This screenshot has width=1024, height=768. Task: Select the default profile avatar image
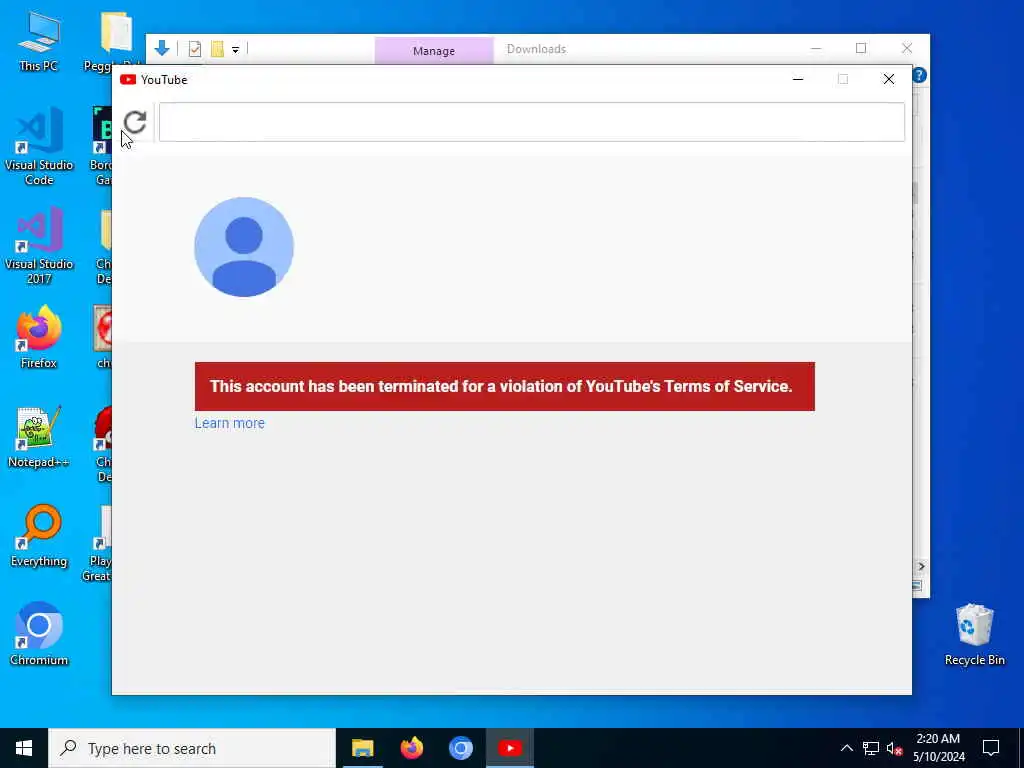click(x=244, y=247)
